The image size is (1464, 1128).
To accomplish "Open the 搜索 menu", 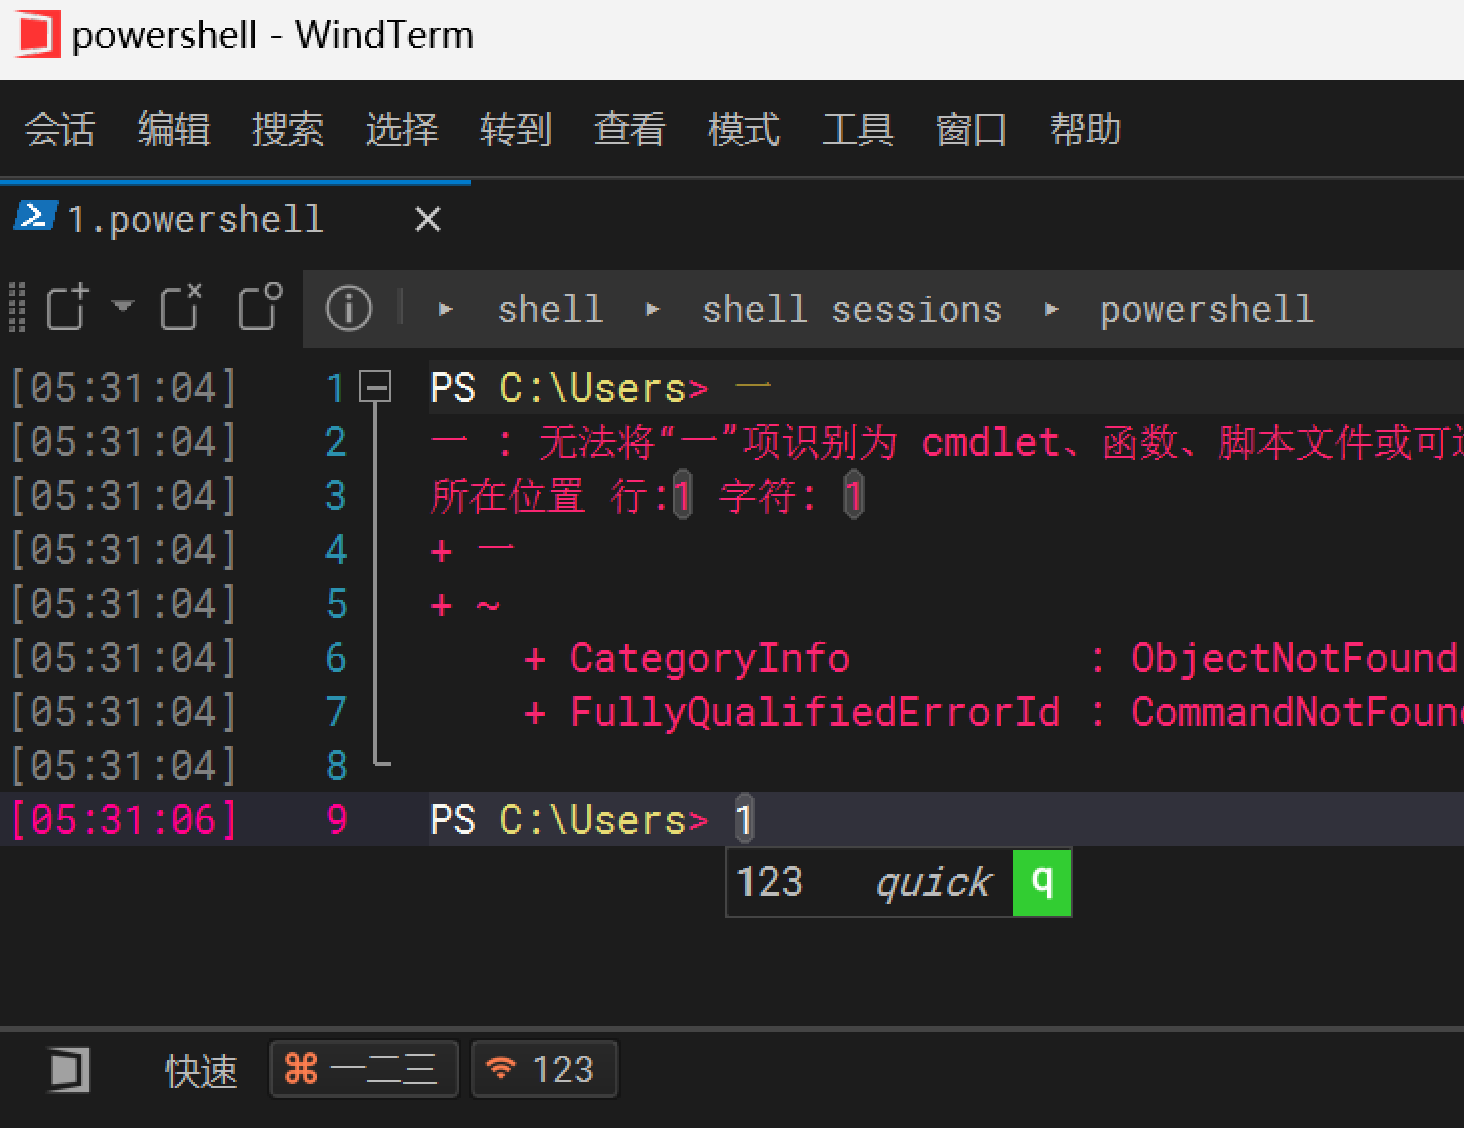I will (x=288, y=130).
